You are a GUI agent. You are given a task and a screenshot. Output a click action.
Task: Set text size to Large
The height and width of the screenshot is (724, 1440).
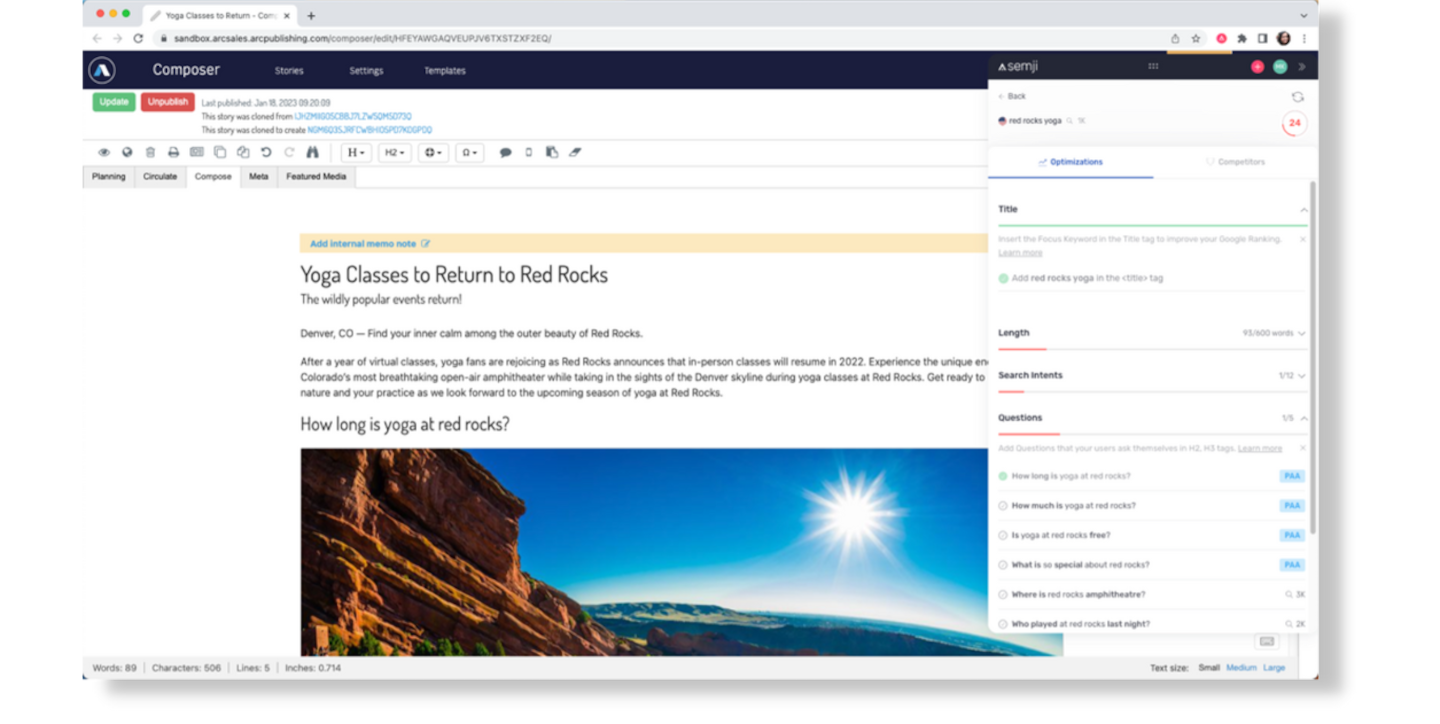click(x=1274, y=668)
